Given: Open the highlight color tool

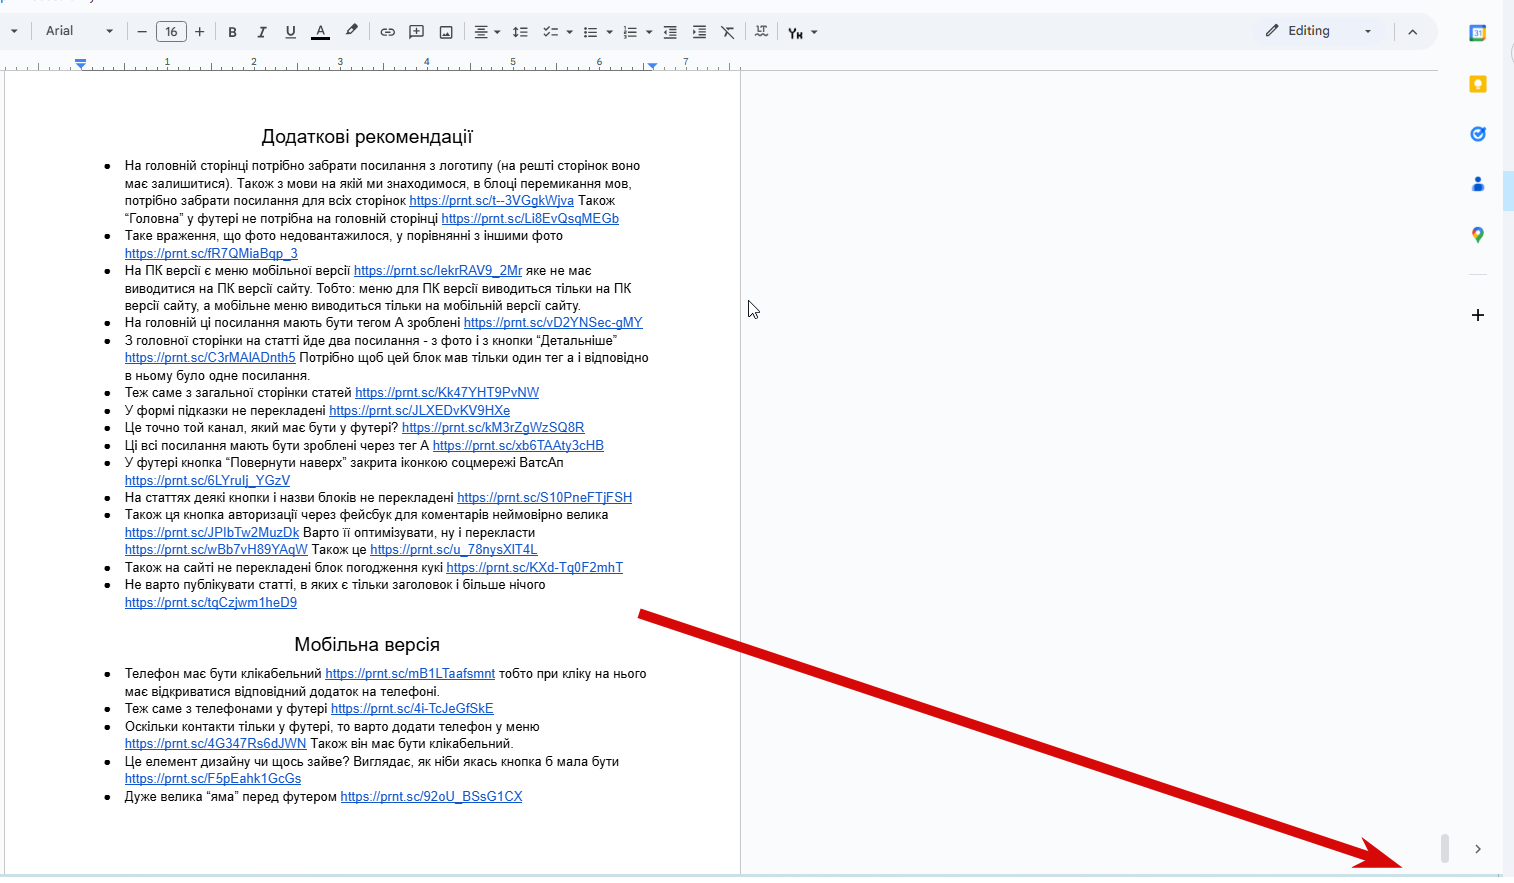Looking at the screenshot, I should point(351,32).
